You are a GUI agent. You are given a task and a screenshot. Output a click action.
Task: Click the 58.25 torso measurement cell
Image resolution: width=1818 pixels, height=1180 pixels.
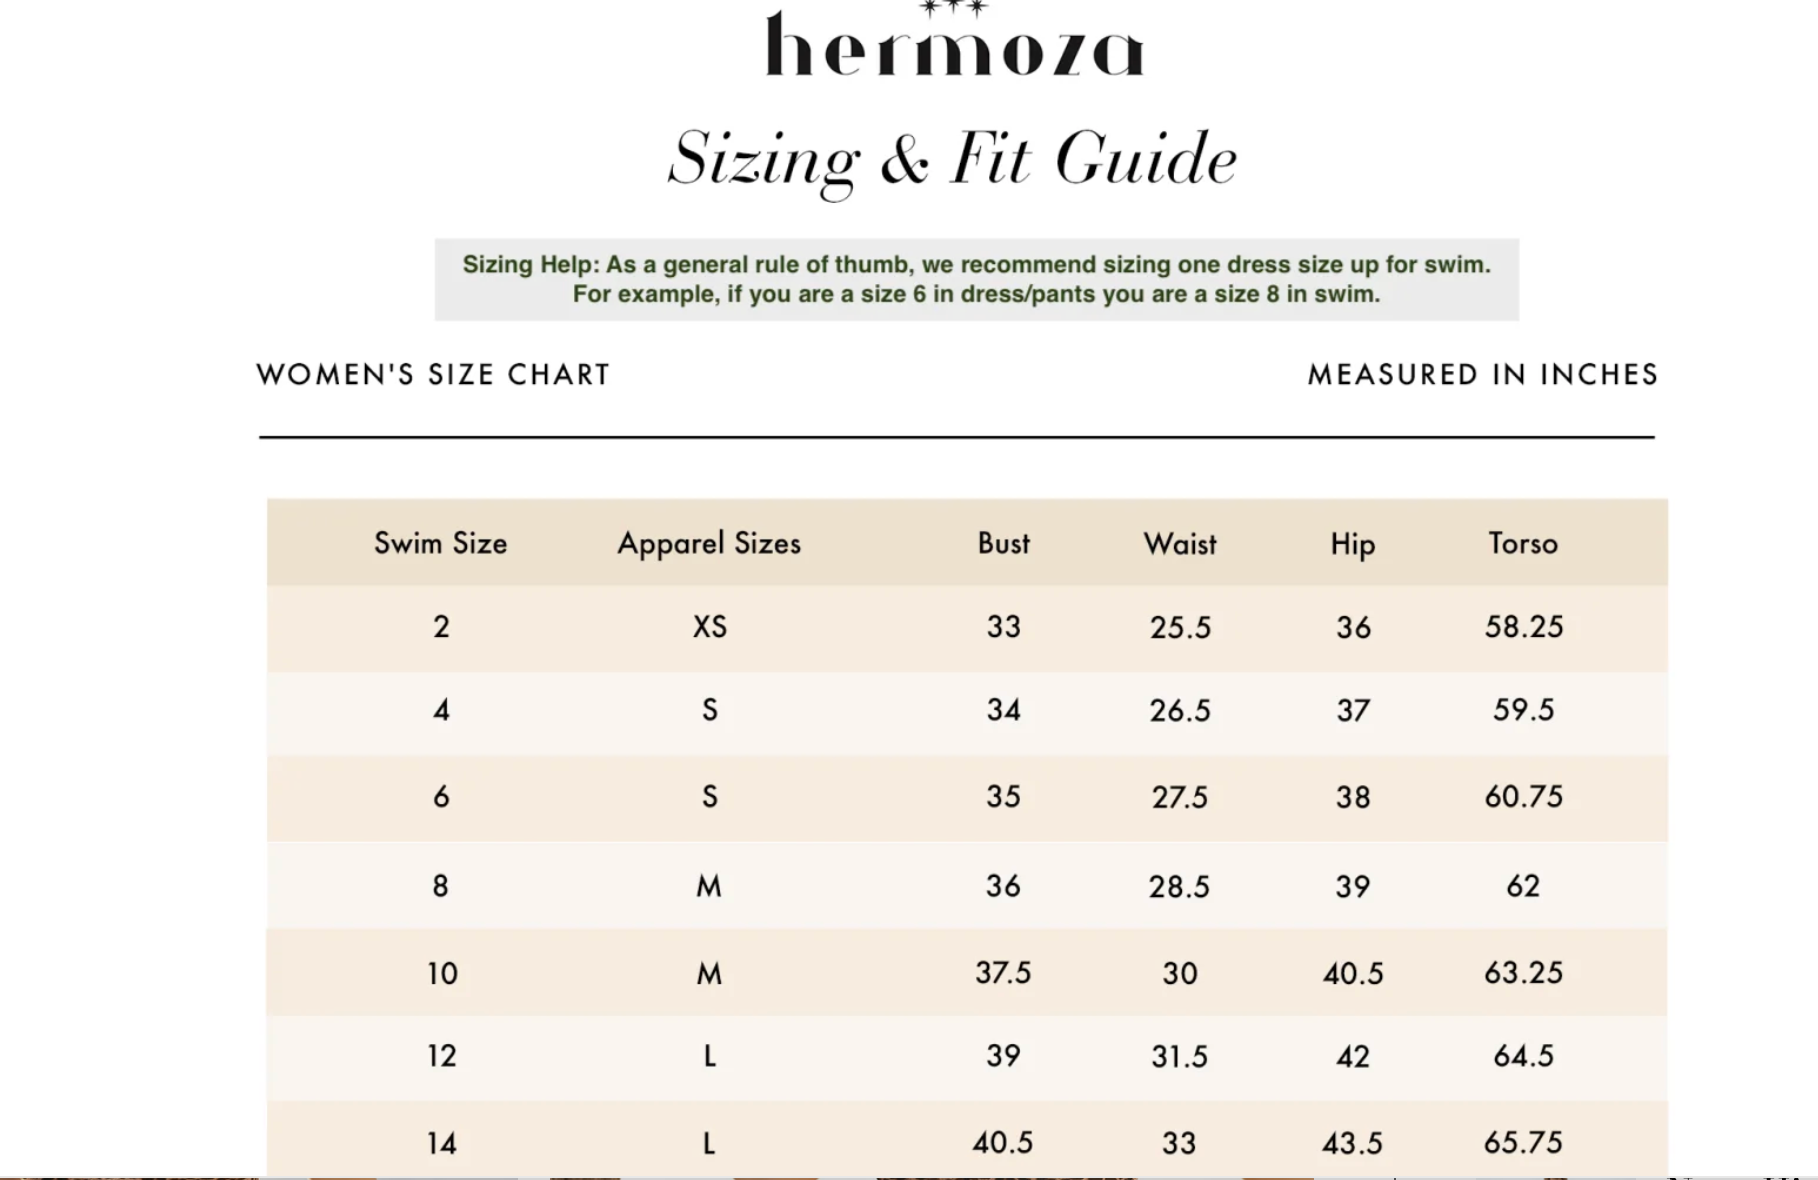click(1524, 627)
